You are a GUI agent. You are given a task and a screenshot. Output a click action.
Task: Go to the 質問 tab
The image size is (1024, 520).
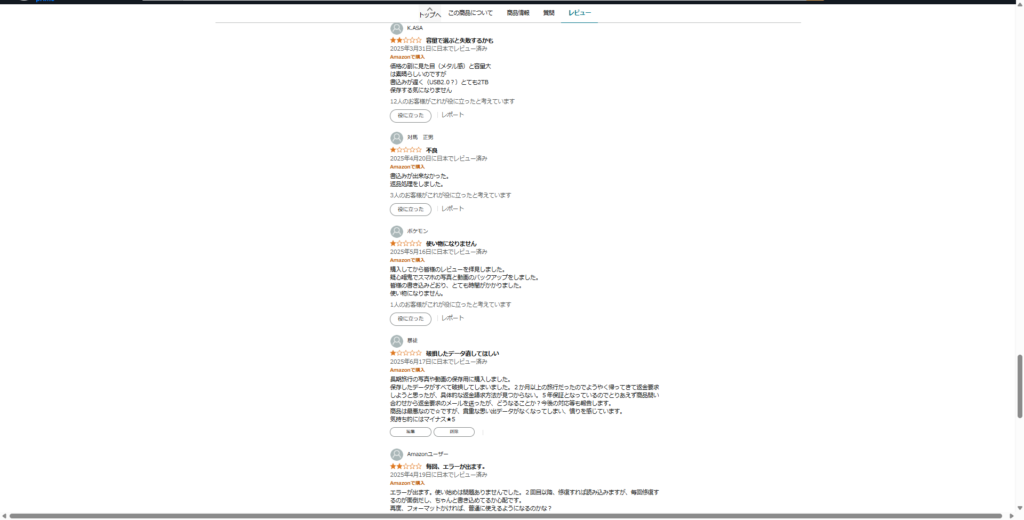549,13
